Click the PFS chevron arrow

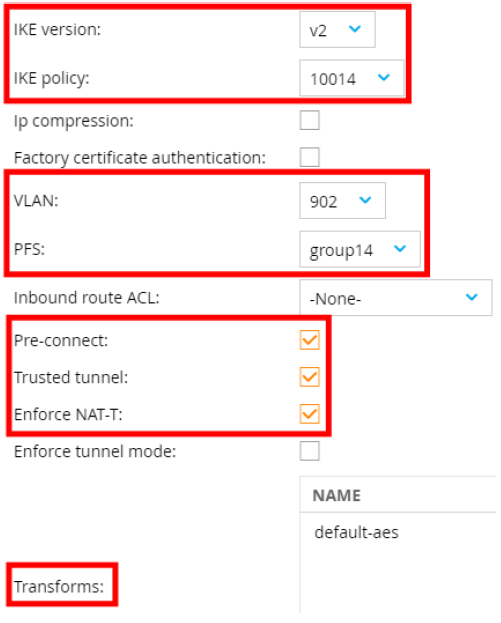click(400, 249)
